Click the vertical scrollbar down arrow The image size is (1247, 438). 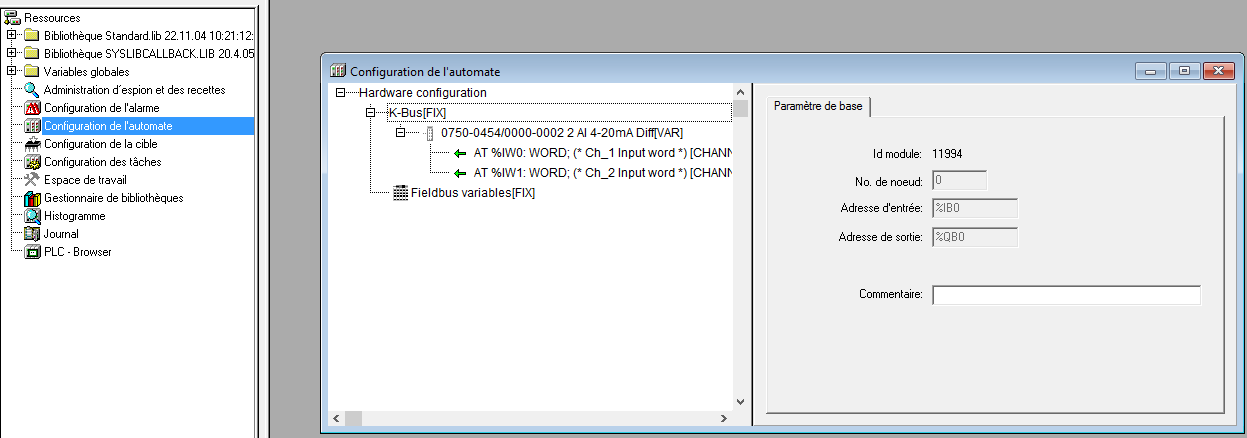click(741, 401)
